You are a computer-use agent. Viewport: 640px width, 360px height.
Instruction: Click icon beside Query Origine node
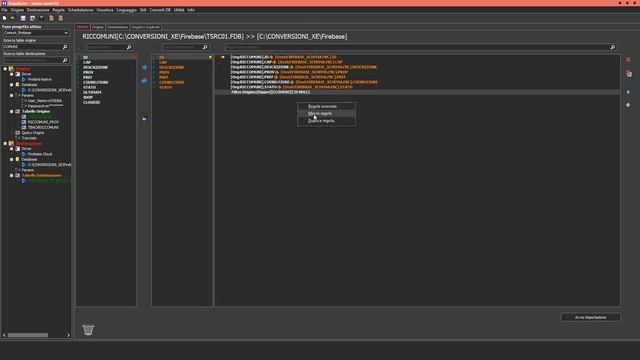18,133
